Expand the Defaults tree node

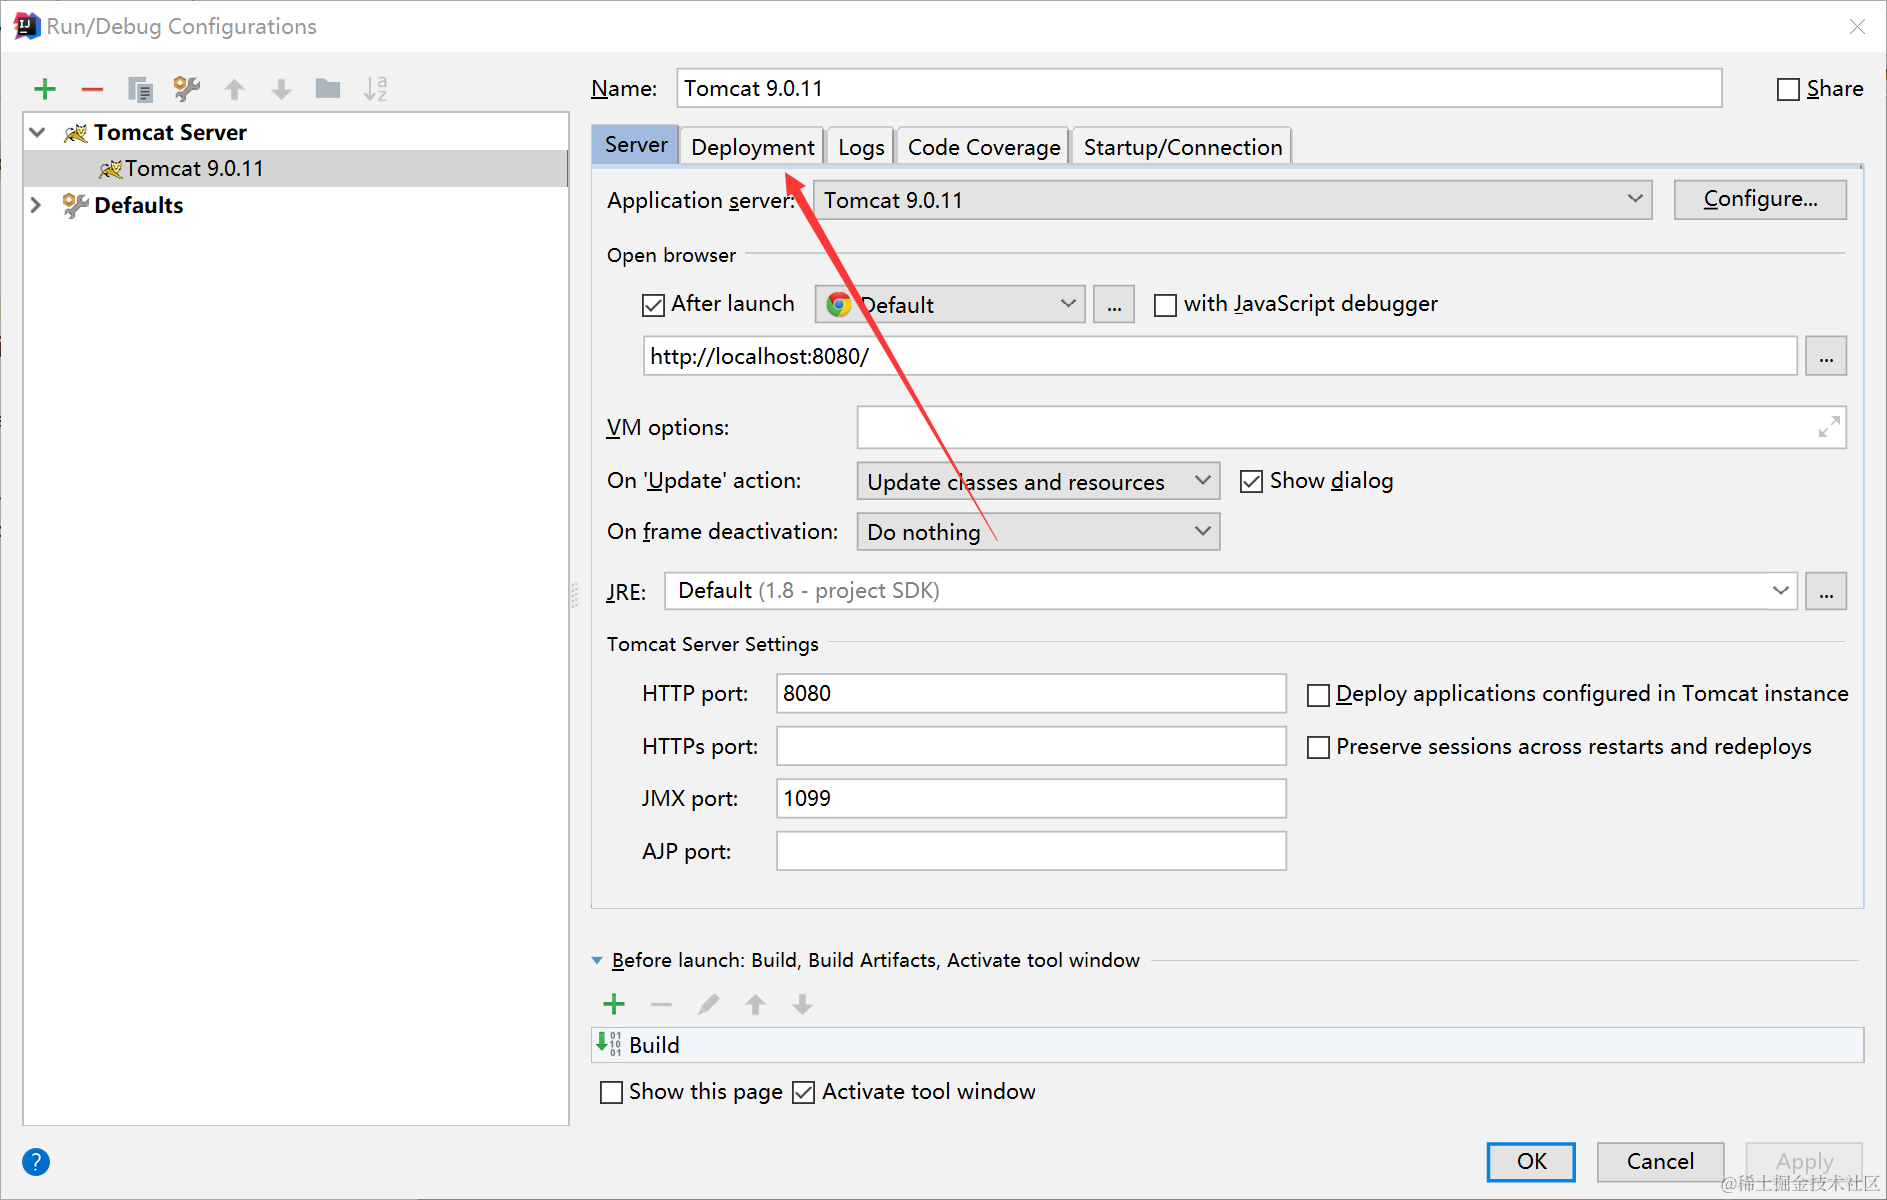(x=36, y=205)
